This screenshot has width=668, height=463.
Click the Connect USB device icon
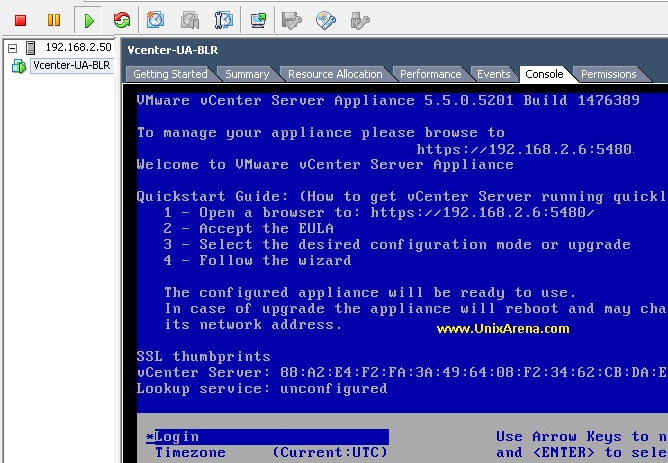[x=360, y=20]
